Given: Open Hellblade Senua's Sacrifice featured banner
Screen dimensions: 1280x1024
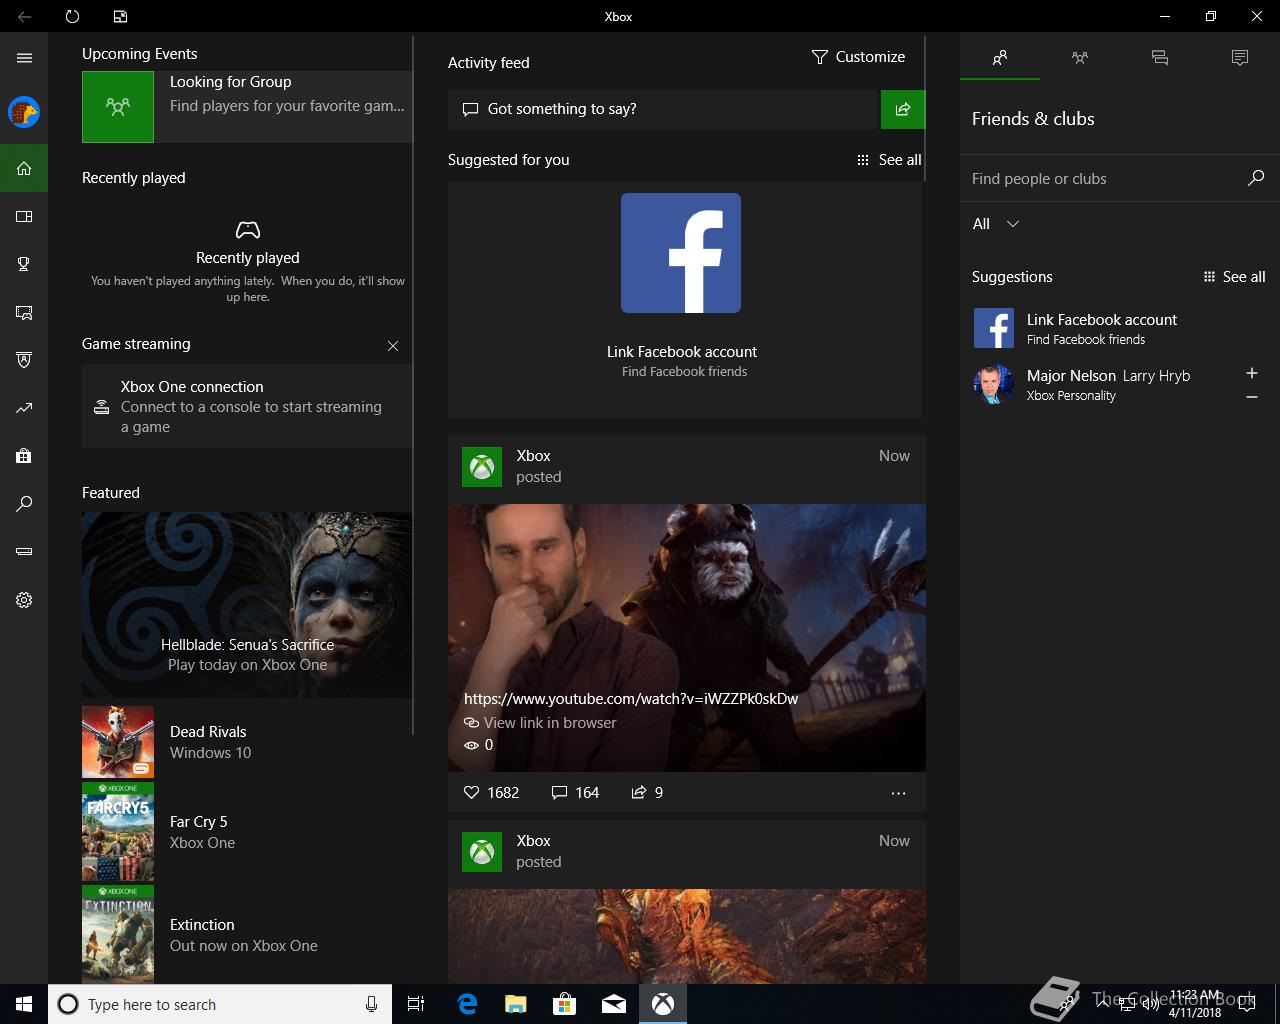Looking at the screenshot, I should coord(247,605).
